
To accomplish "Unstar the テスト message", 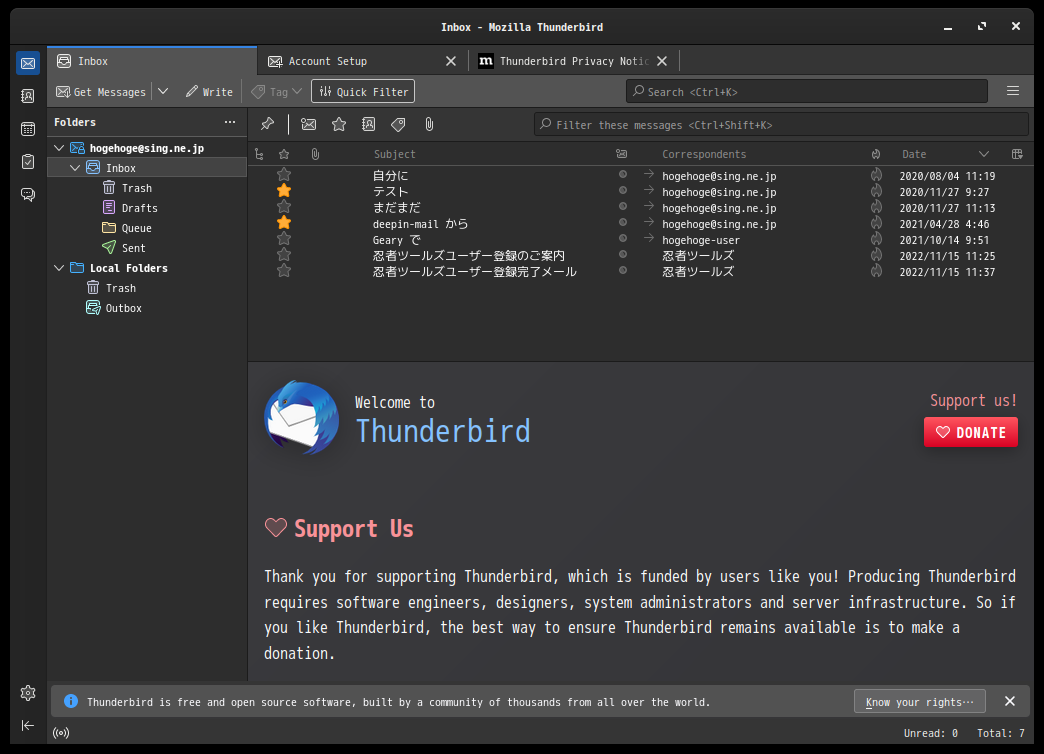I will (x=284, y=191).
